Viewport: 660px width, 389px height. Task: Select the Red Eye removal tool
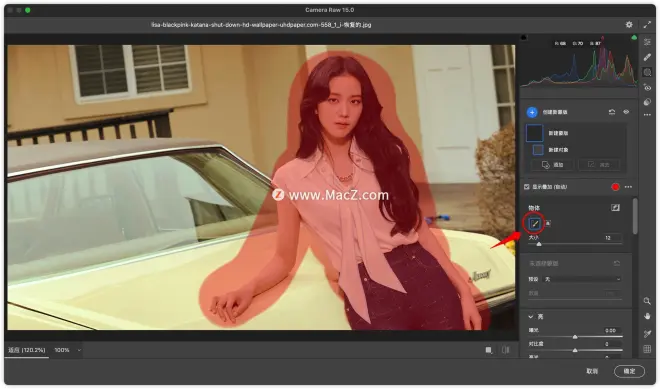[647, 88]
